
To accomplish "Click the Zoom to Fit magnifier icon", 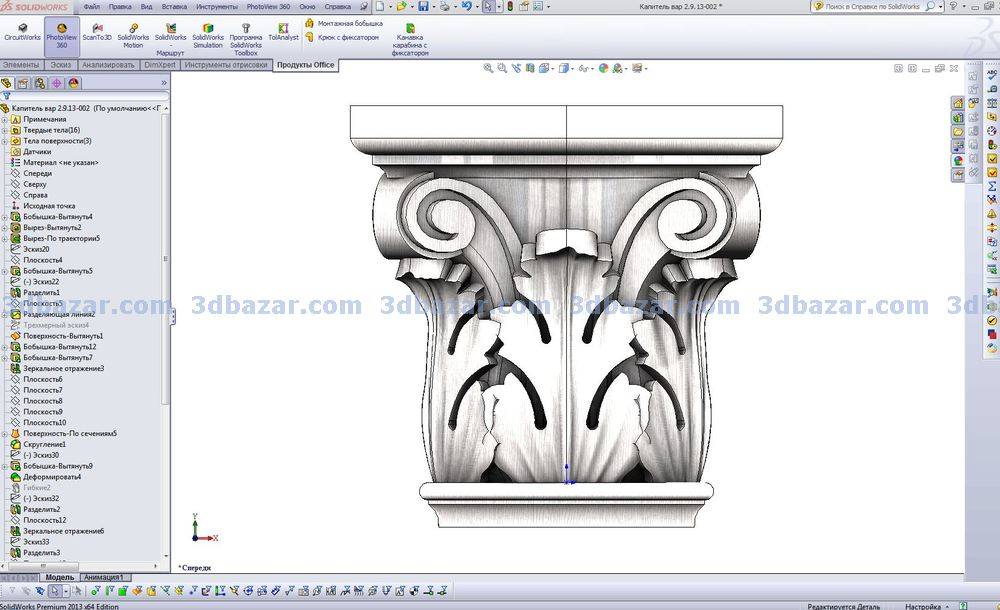I will click(488, 69).
